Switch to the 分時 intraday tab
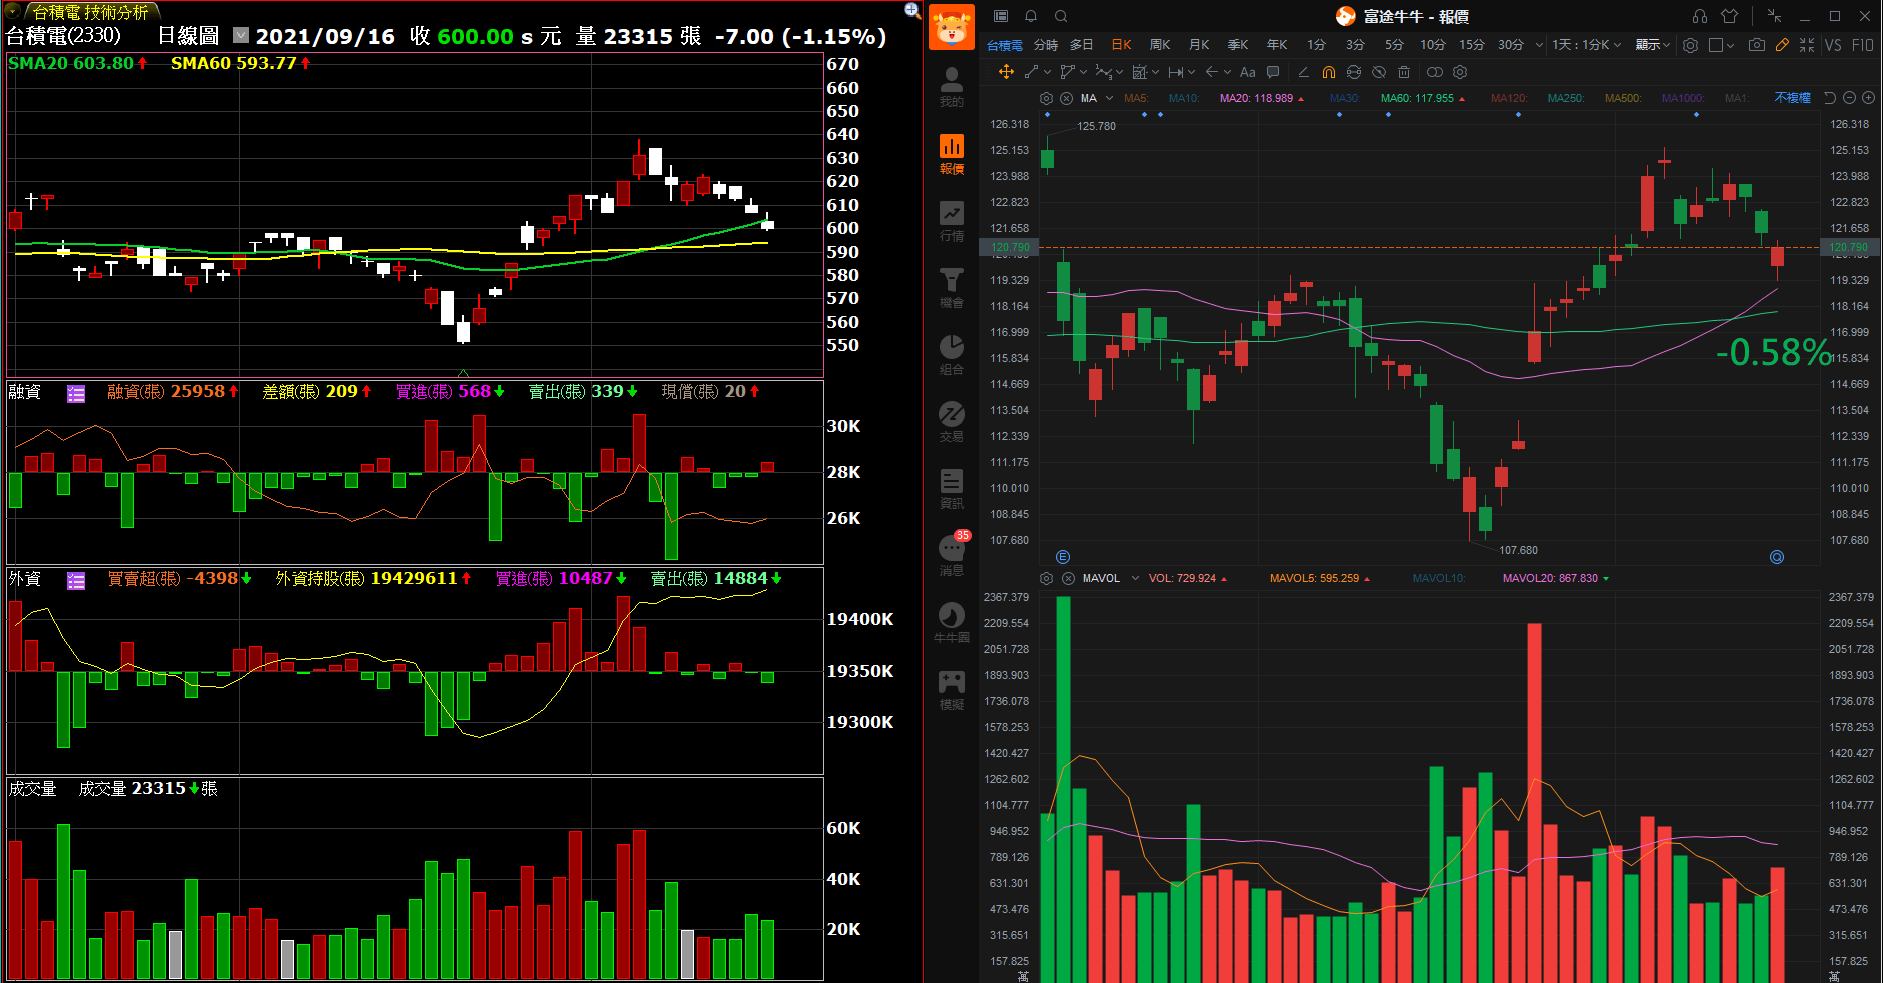This screenshot has height=983, width=1883. 1045,45
